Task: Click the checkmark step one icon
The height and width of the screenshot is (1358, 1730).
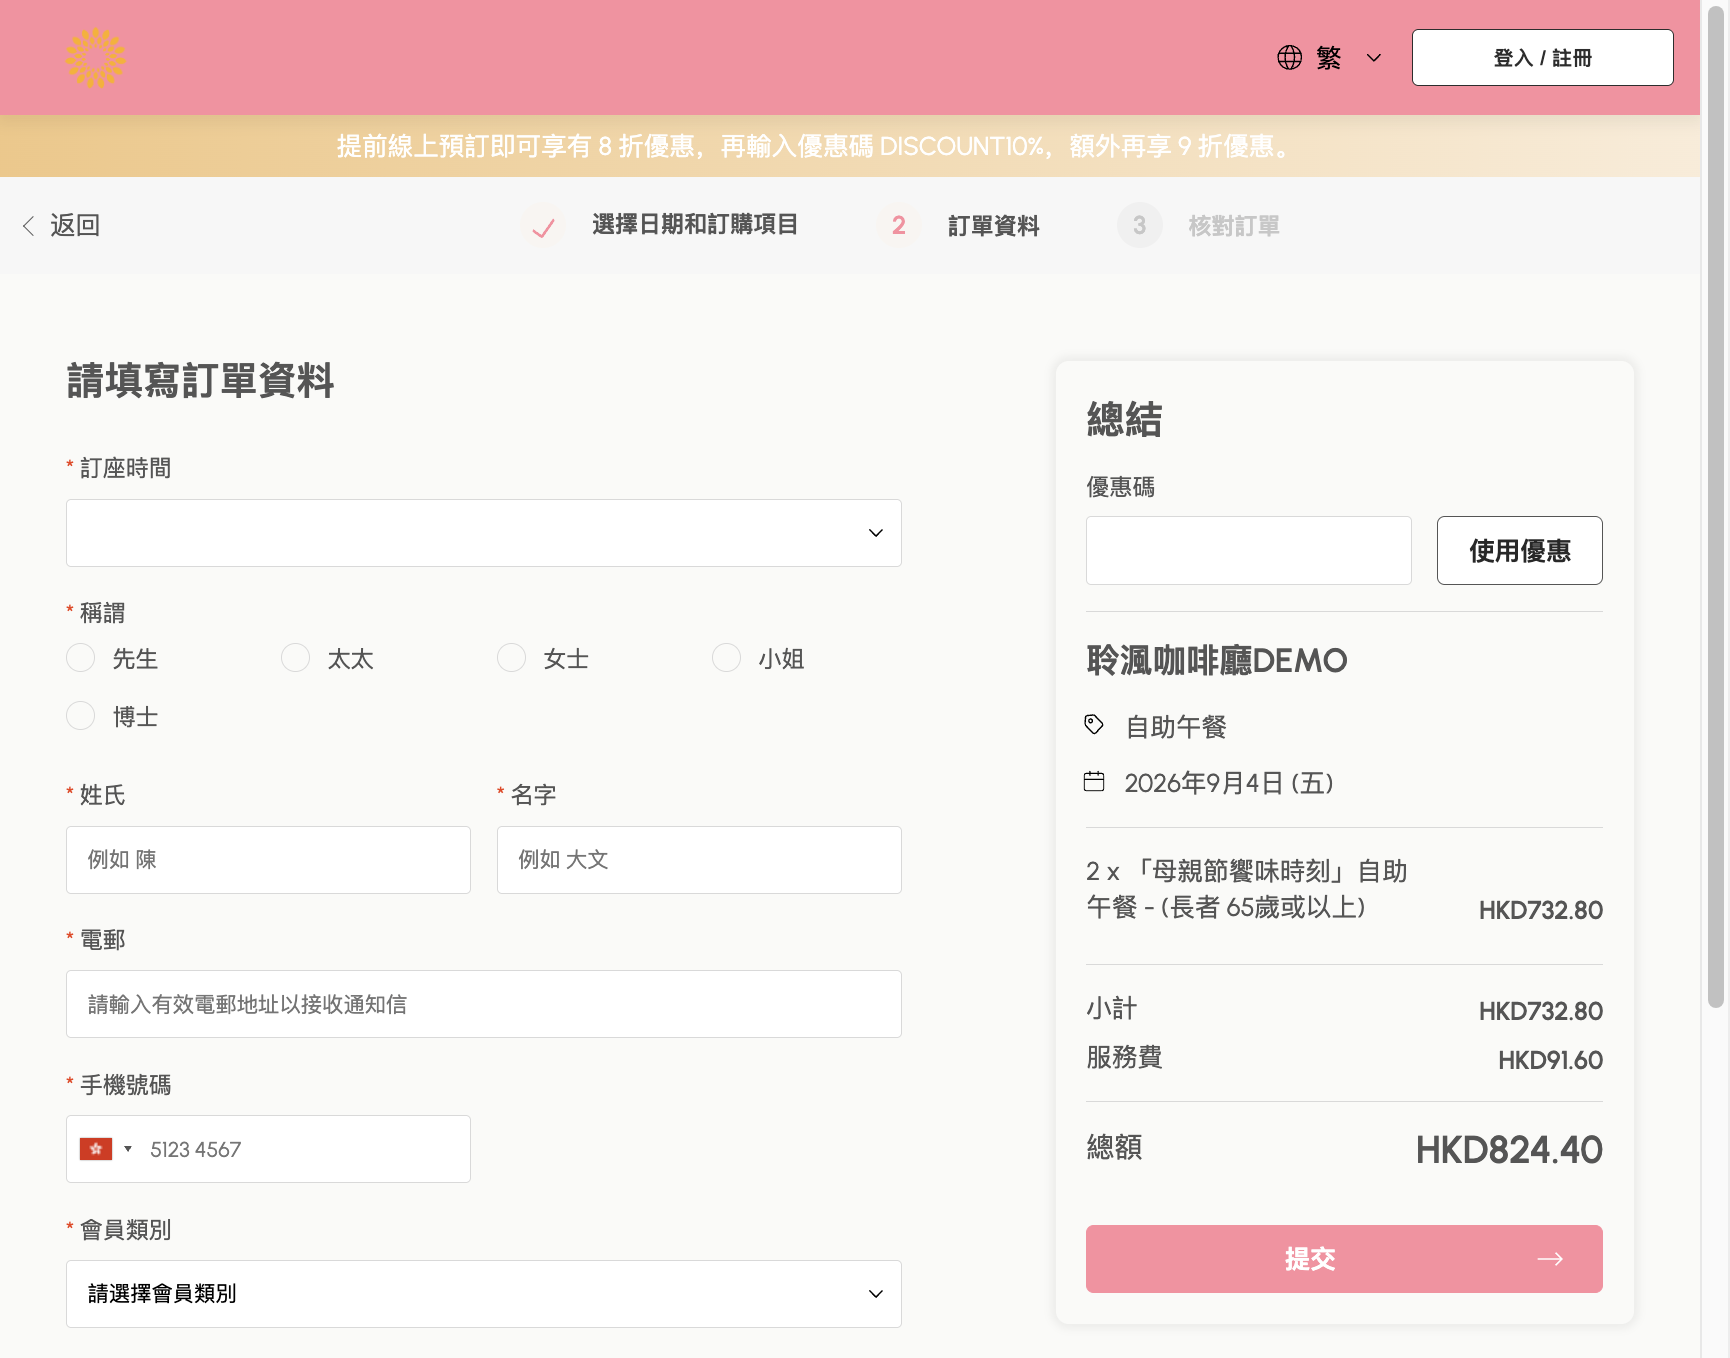Action: coord(543,226)
